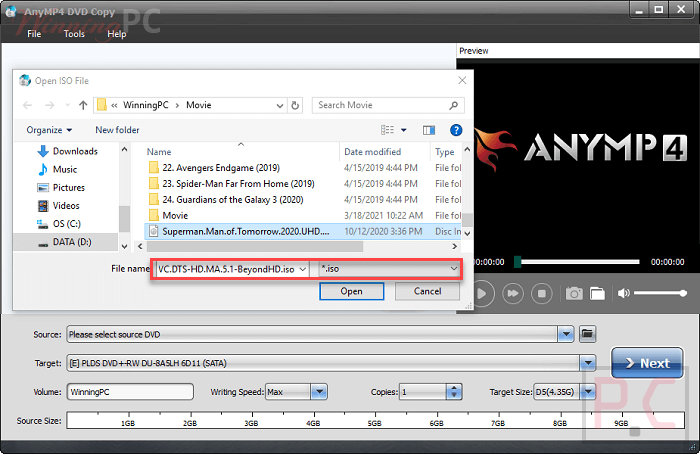This screenshot has height=454, width=700.
Task: Click the Next button
Action: pyautogui.click(x=647, y=363)
